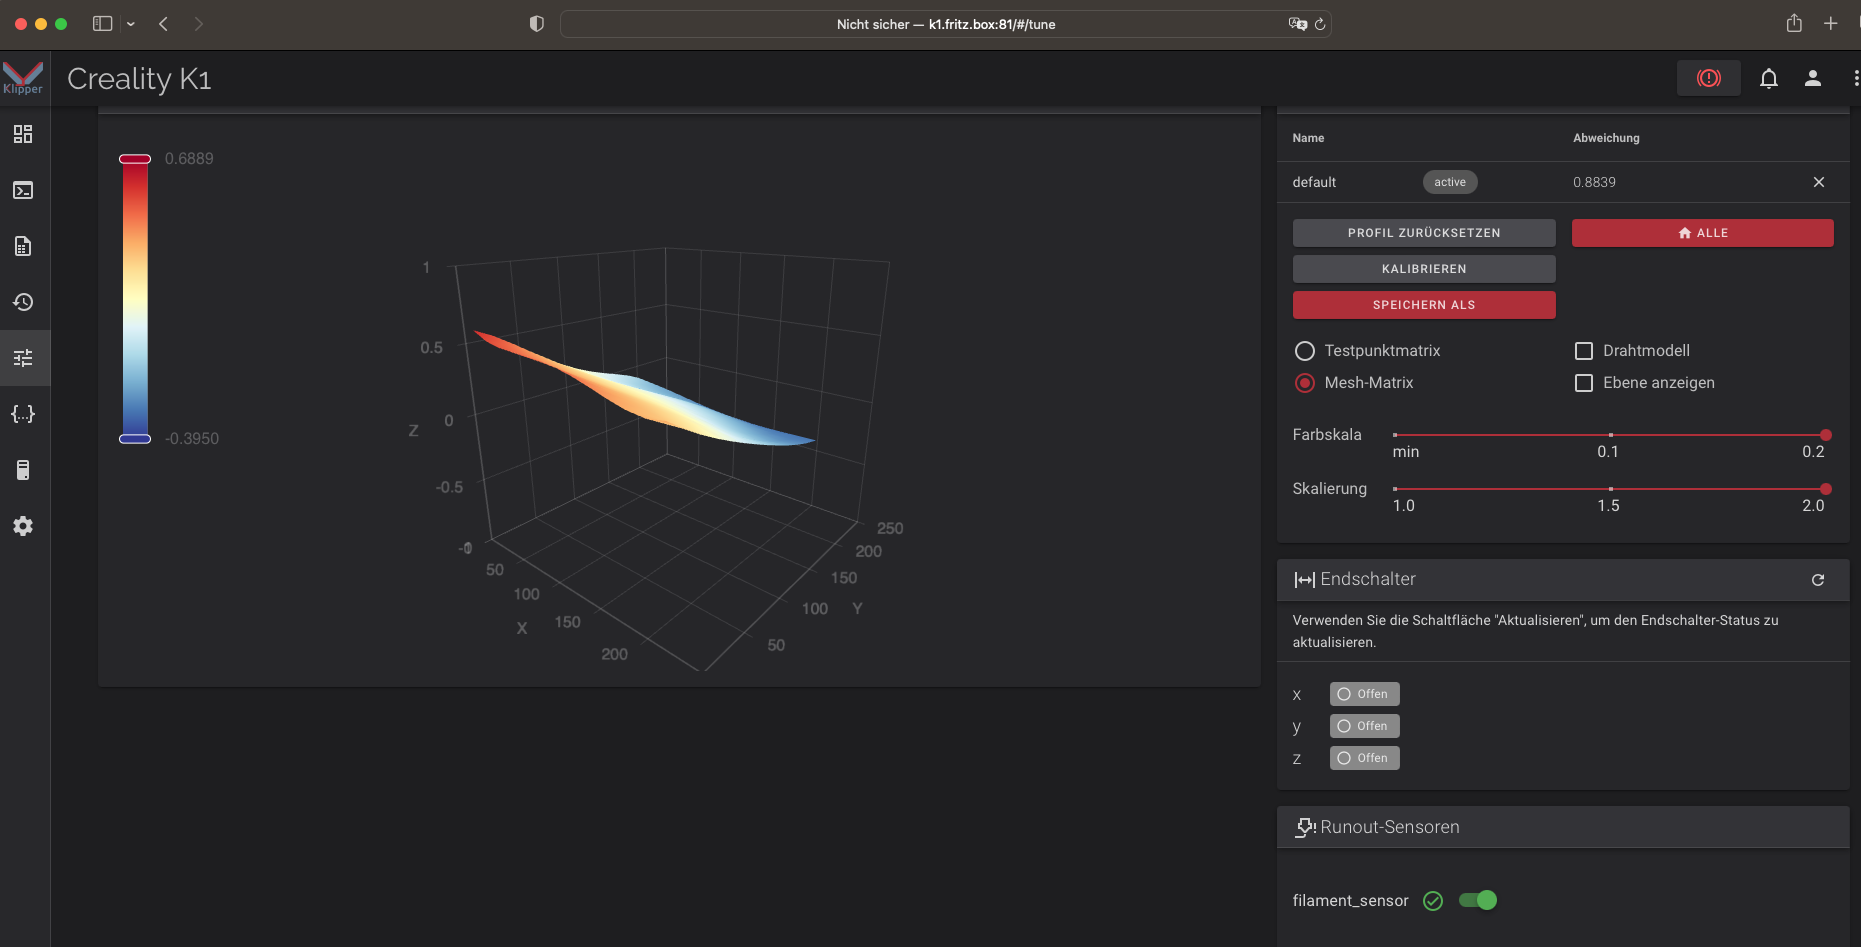The image size is (1861, 947).
Task: Select the Tune page icon
Action: tap(23, 358)
